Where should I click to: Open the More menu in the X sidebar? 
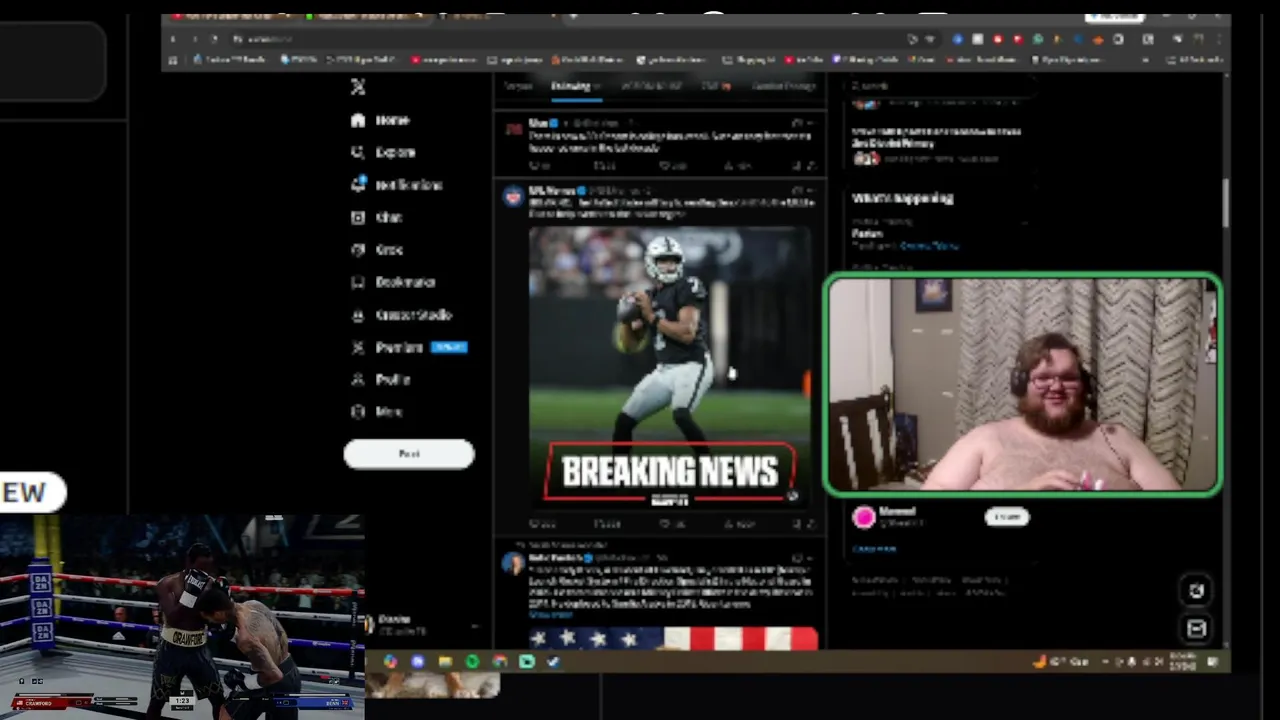click(x=377, y=412)
